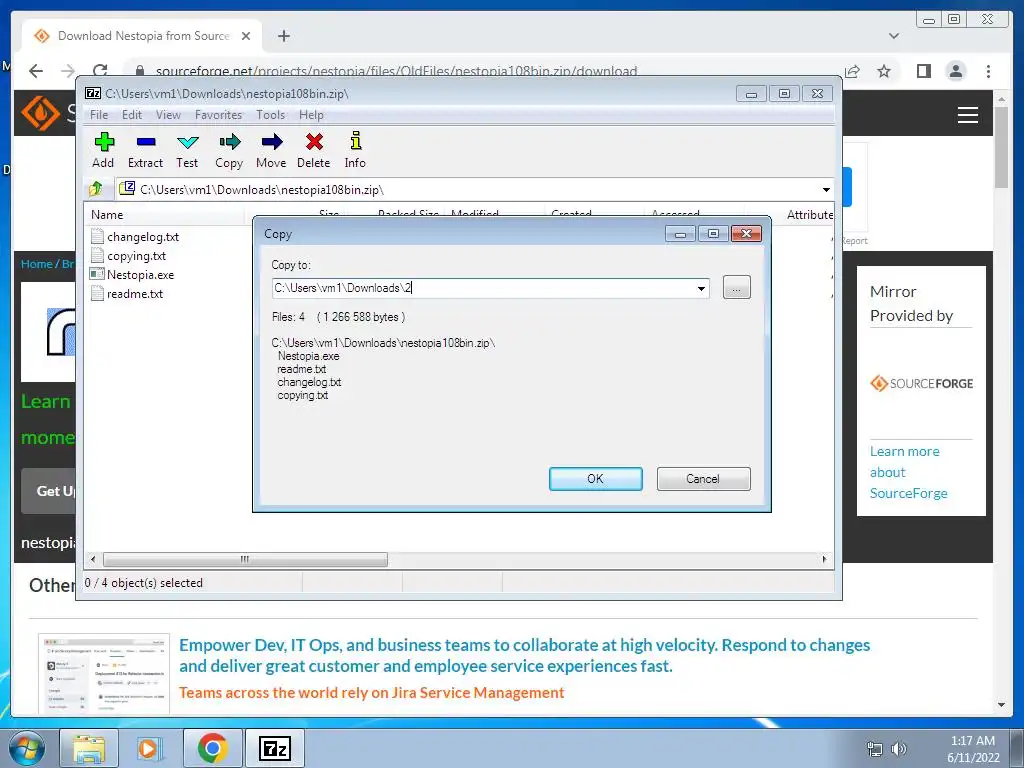Confirm the copy with the OK button

596,479
